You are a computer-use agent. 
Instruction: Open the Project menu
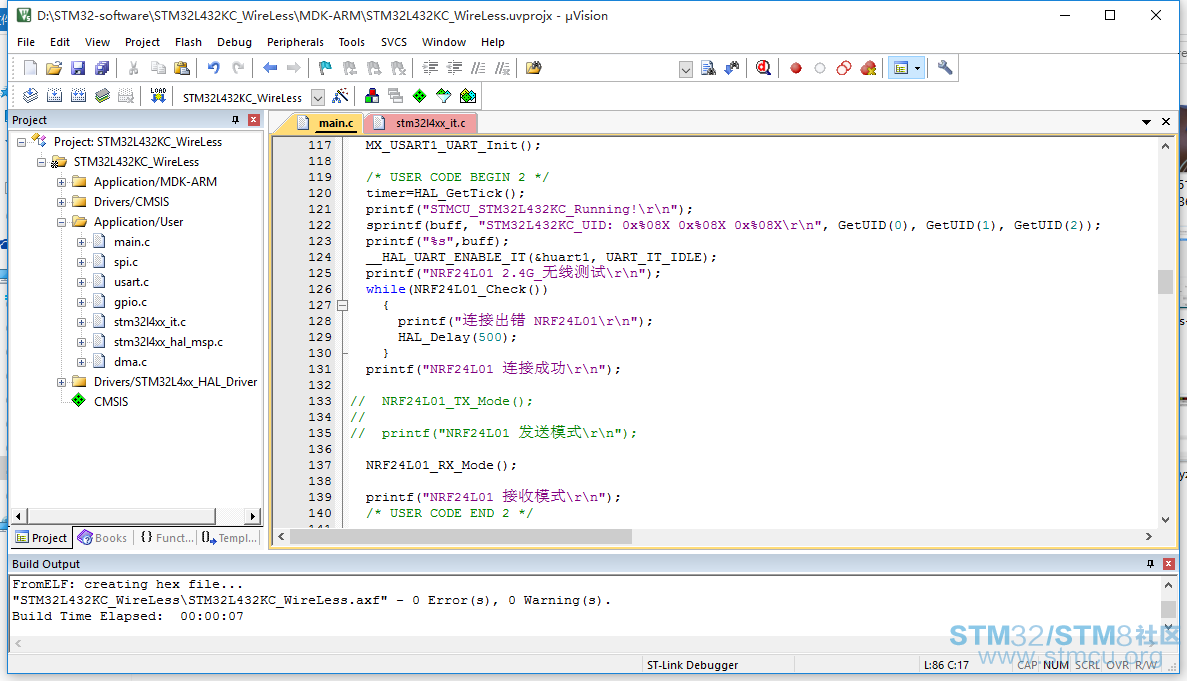pyautogui.click(x=142, y=42)
